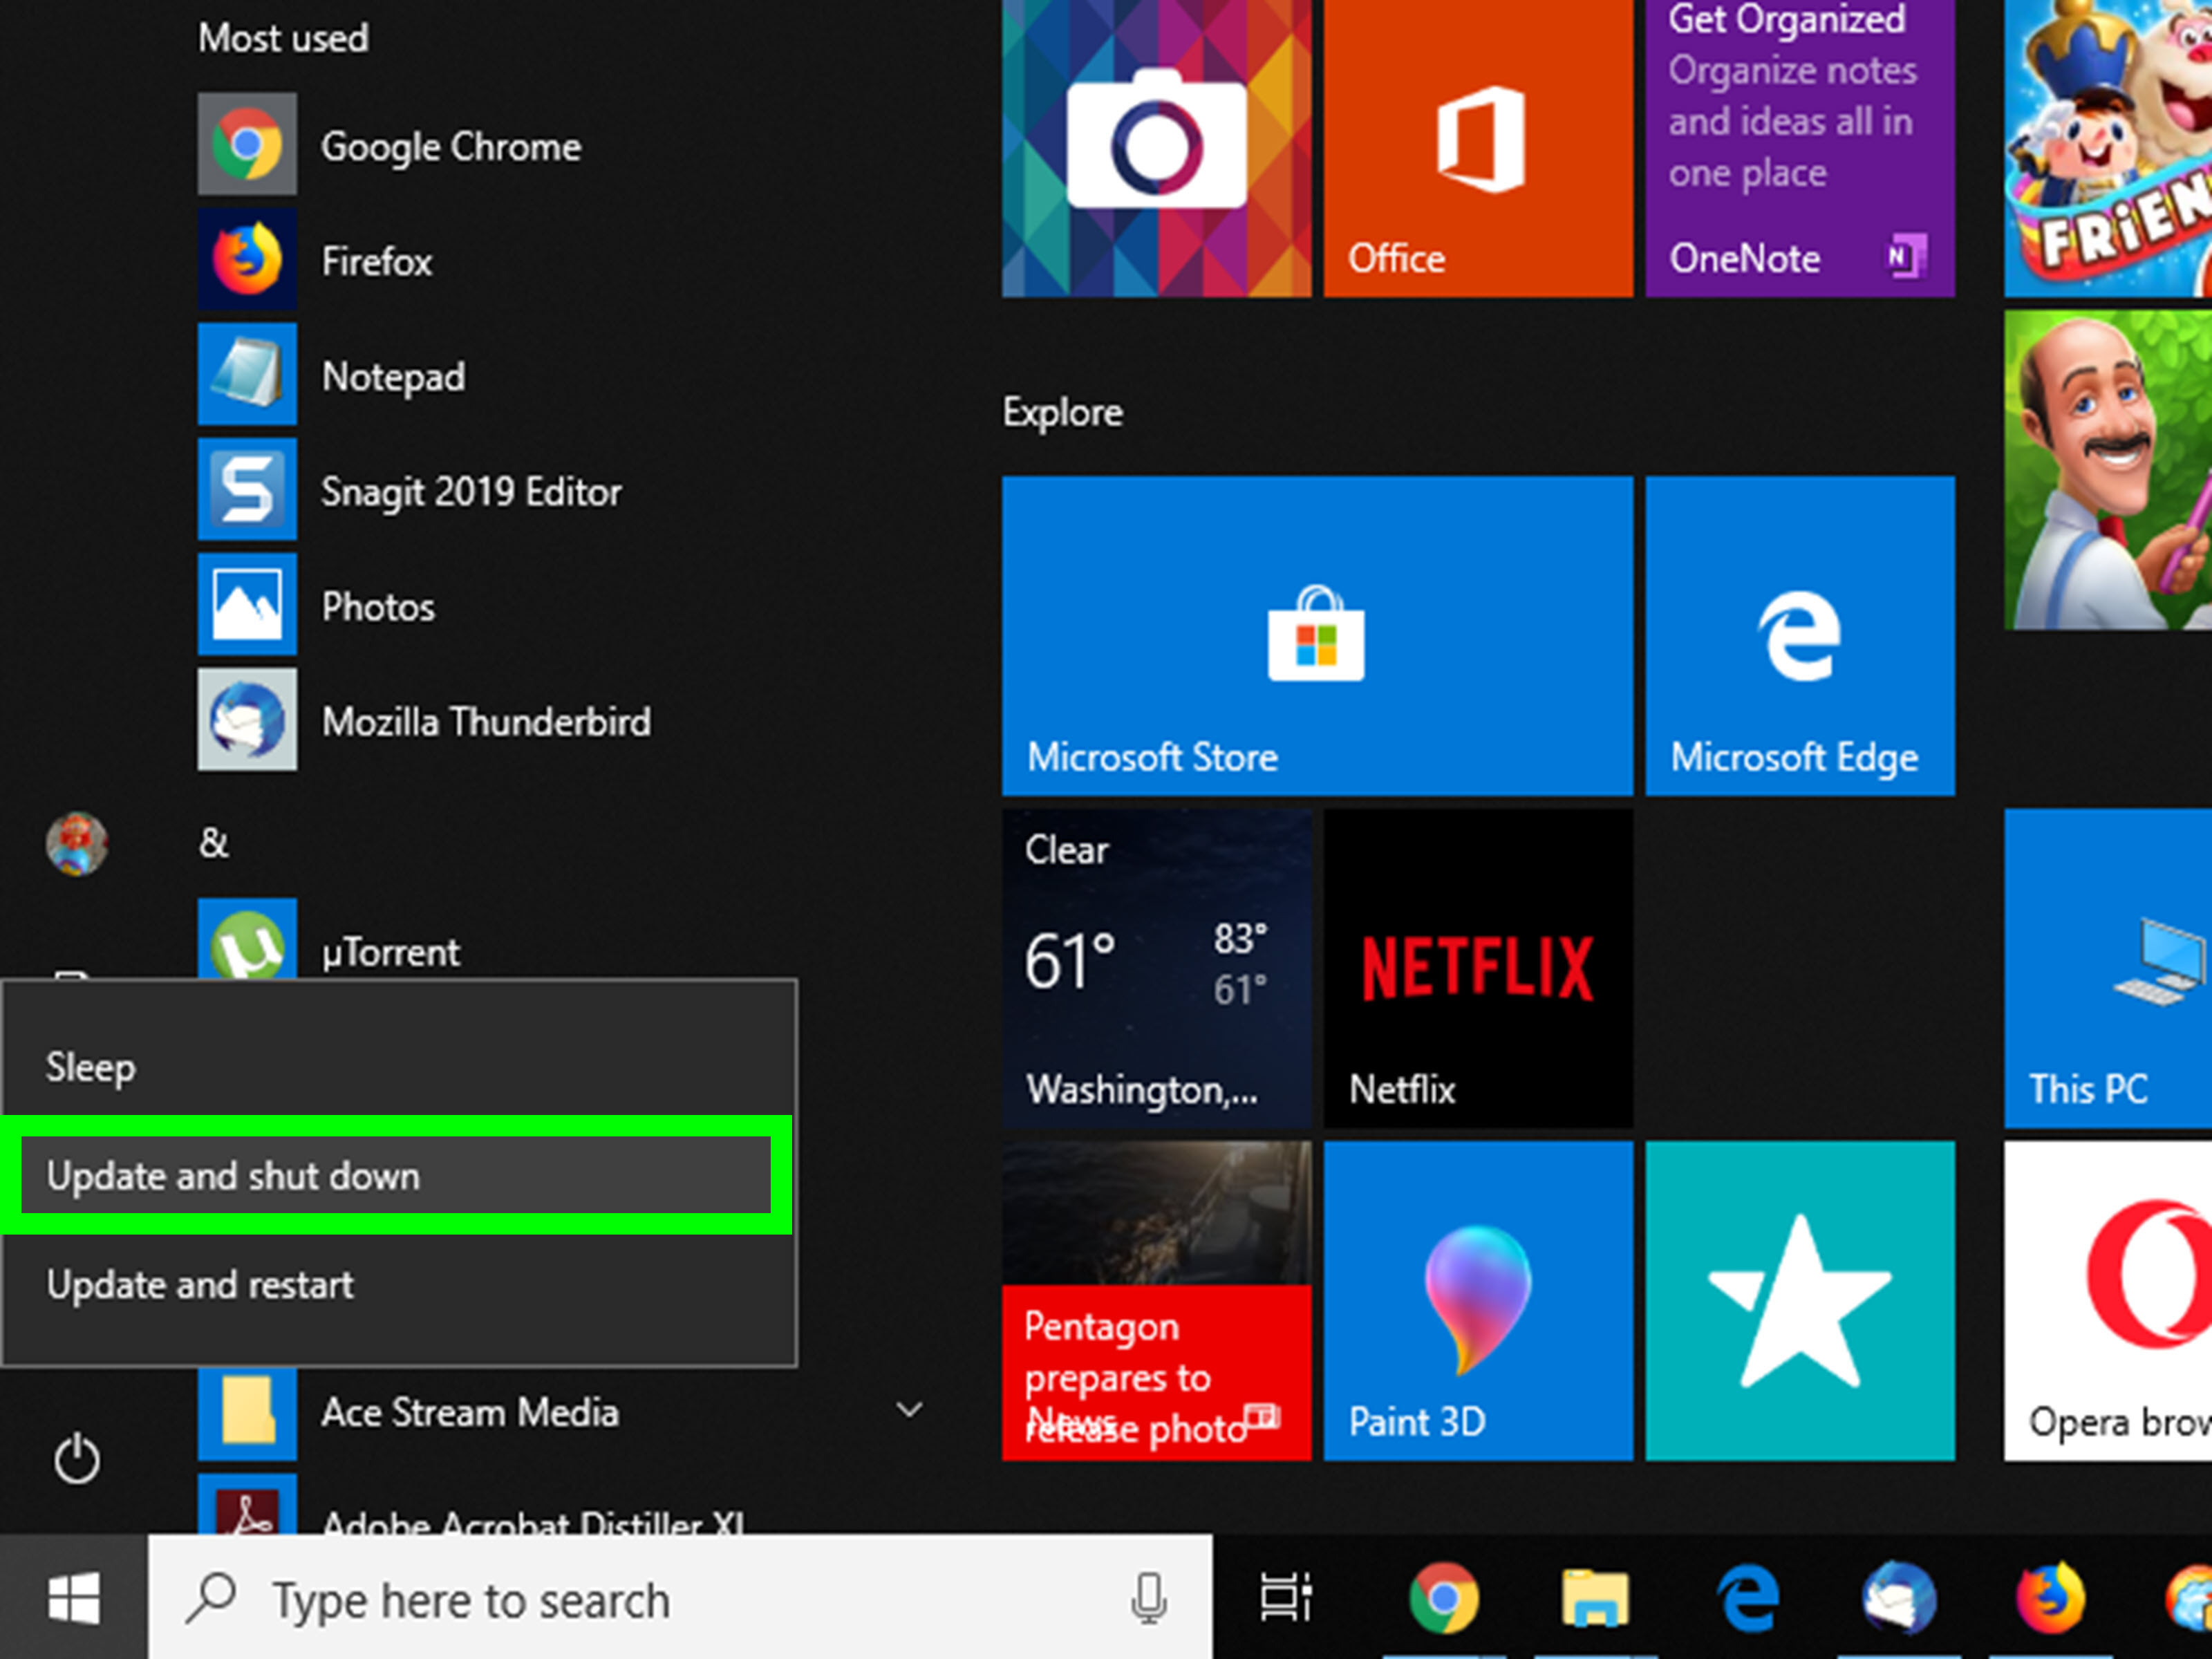Click the Explore tile group heading
Screen dimensions: 2212x1659
click(x=1062, y=412)
